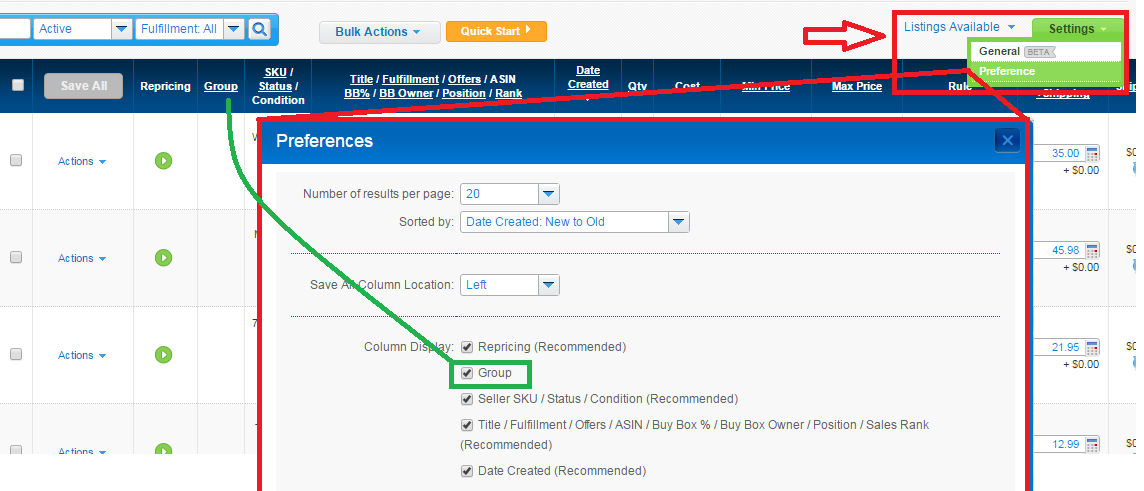Image resolution: width=1144 pixels, height=491 pixels.
Task: Open calculator icon beside 12.99 price
Action: 1092,444
